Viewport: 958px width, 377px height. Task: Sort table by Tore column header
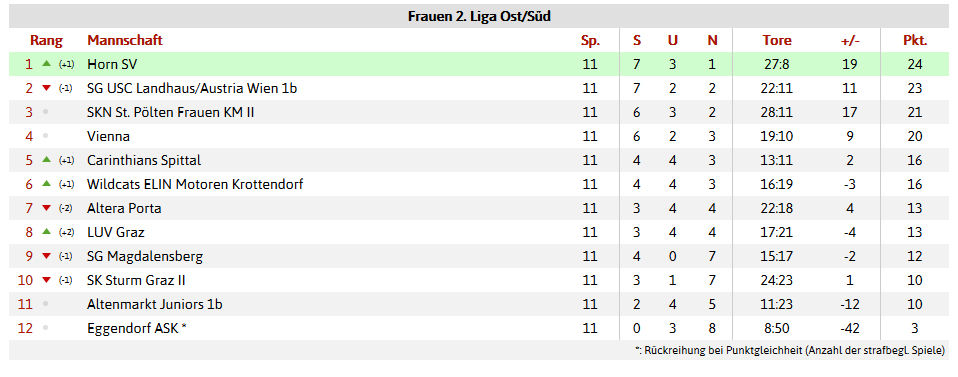click(777, 40)
